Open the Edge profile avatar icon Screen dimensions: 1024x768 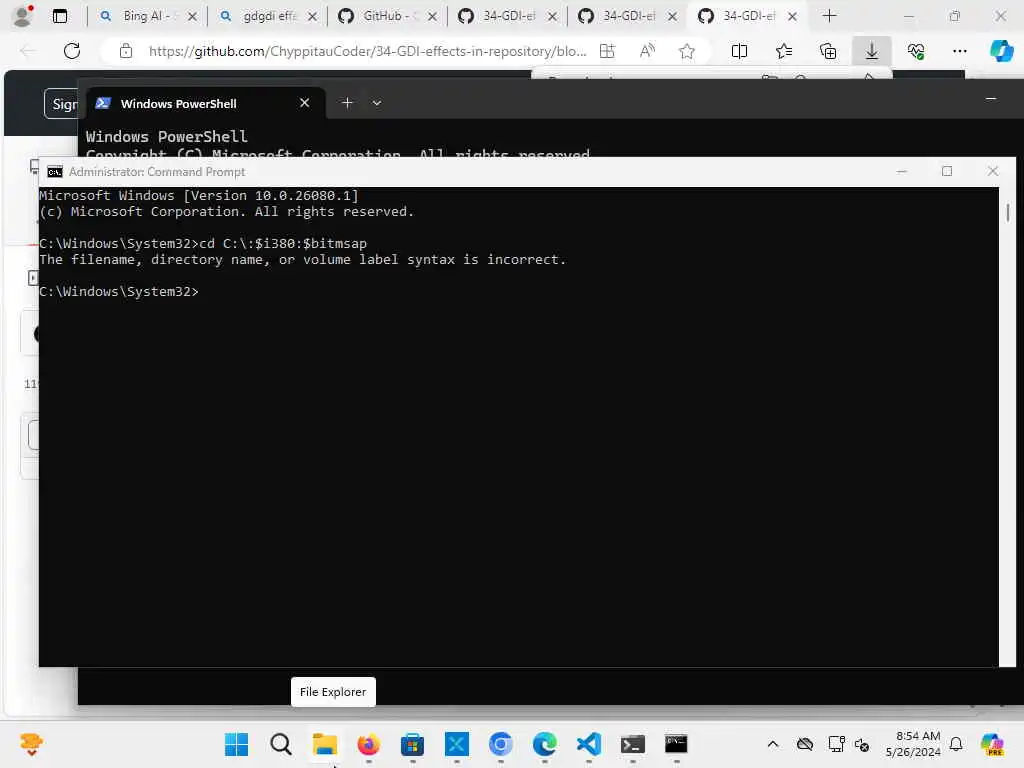pos(23,16)
